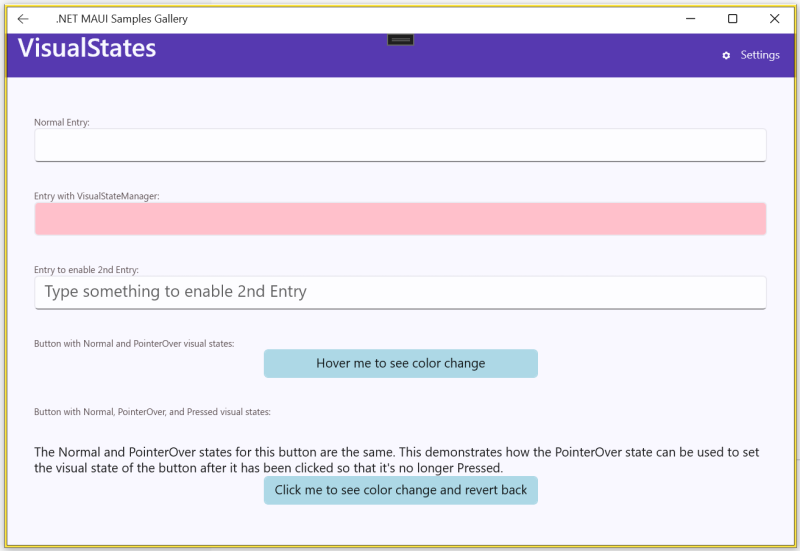Click the VisualStates page title
800x551 pixels.
point(87,48)
